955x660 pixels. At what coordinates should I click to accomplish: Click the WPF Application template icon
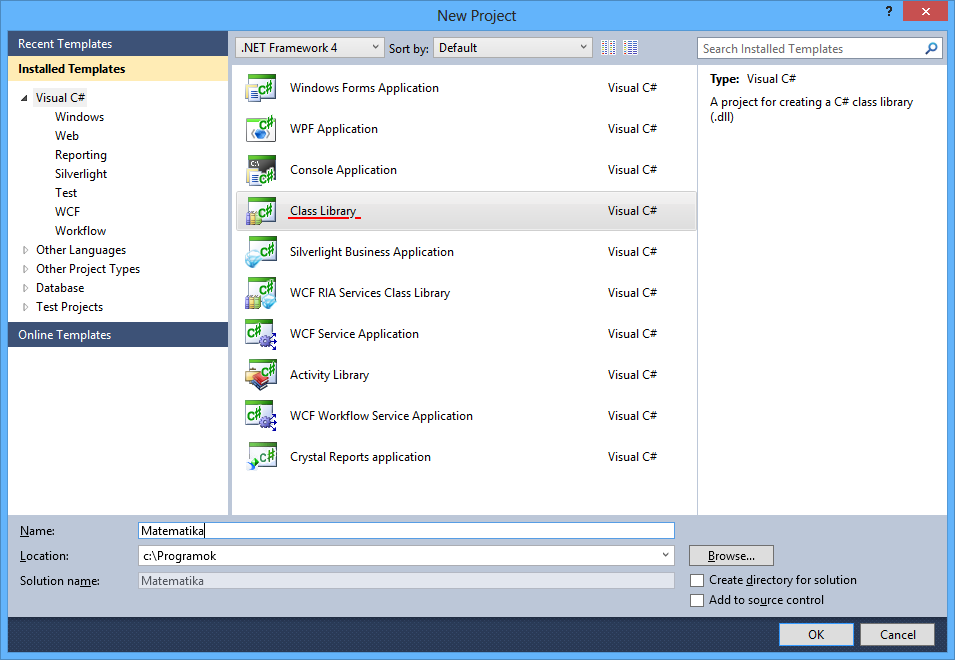click(x=261, y=128)
